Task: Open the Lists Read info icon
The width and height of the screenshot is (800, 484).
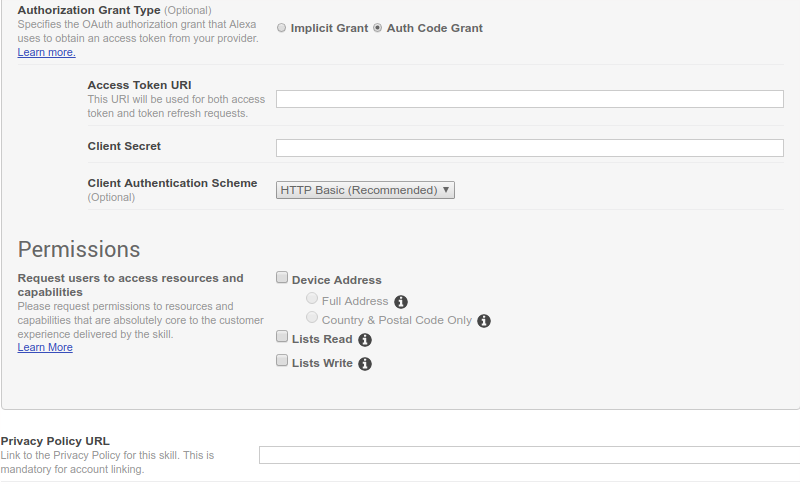Action: point(365,340)
